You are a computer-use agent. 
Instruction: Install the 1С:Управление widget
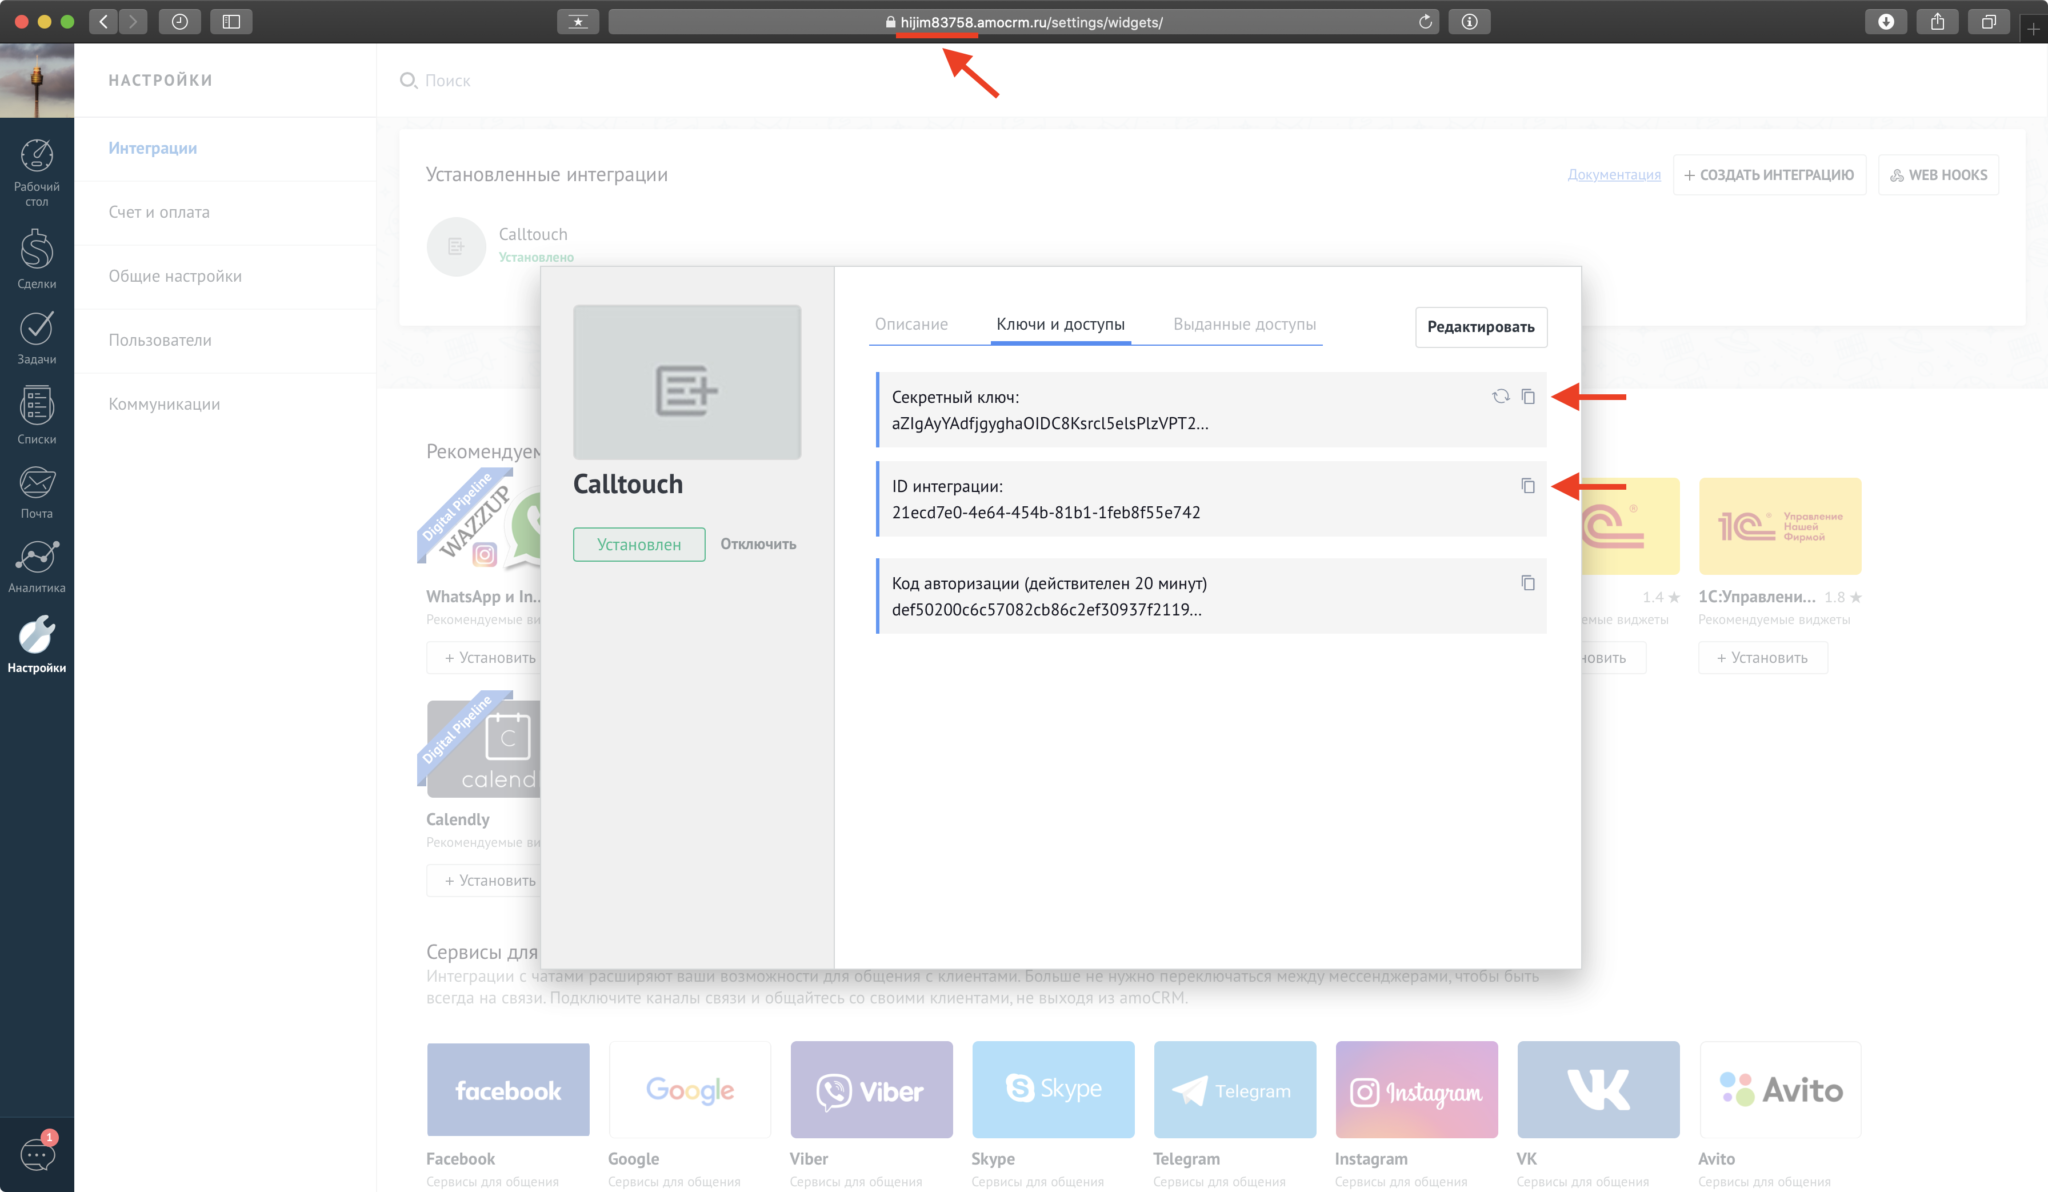tap(1762, 657)
